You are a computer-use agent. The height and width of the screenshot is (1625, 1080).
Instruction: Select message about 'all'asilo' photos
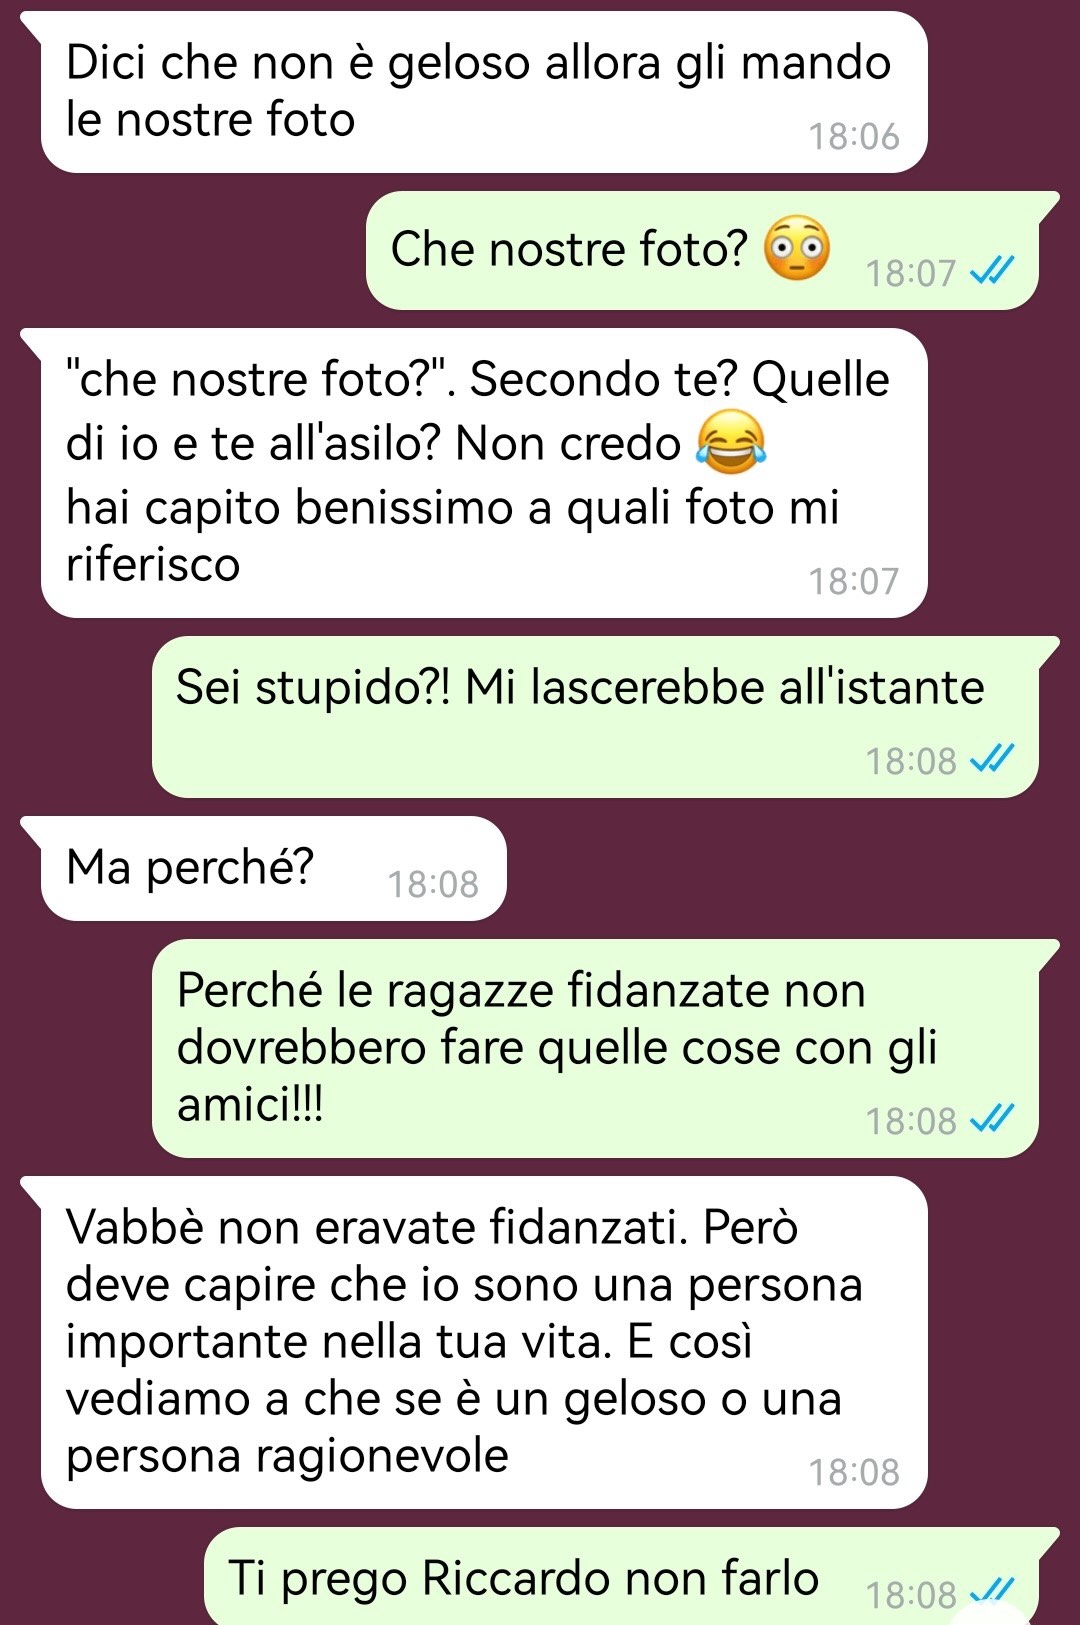[x=483, y=473]
